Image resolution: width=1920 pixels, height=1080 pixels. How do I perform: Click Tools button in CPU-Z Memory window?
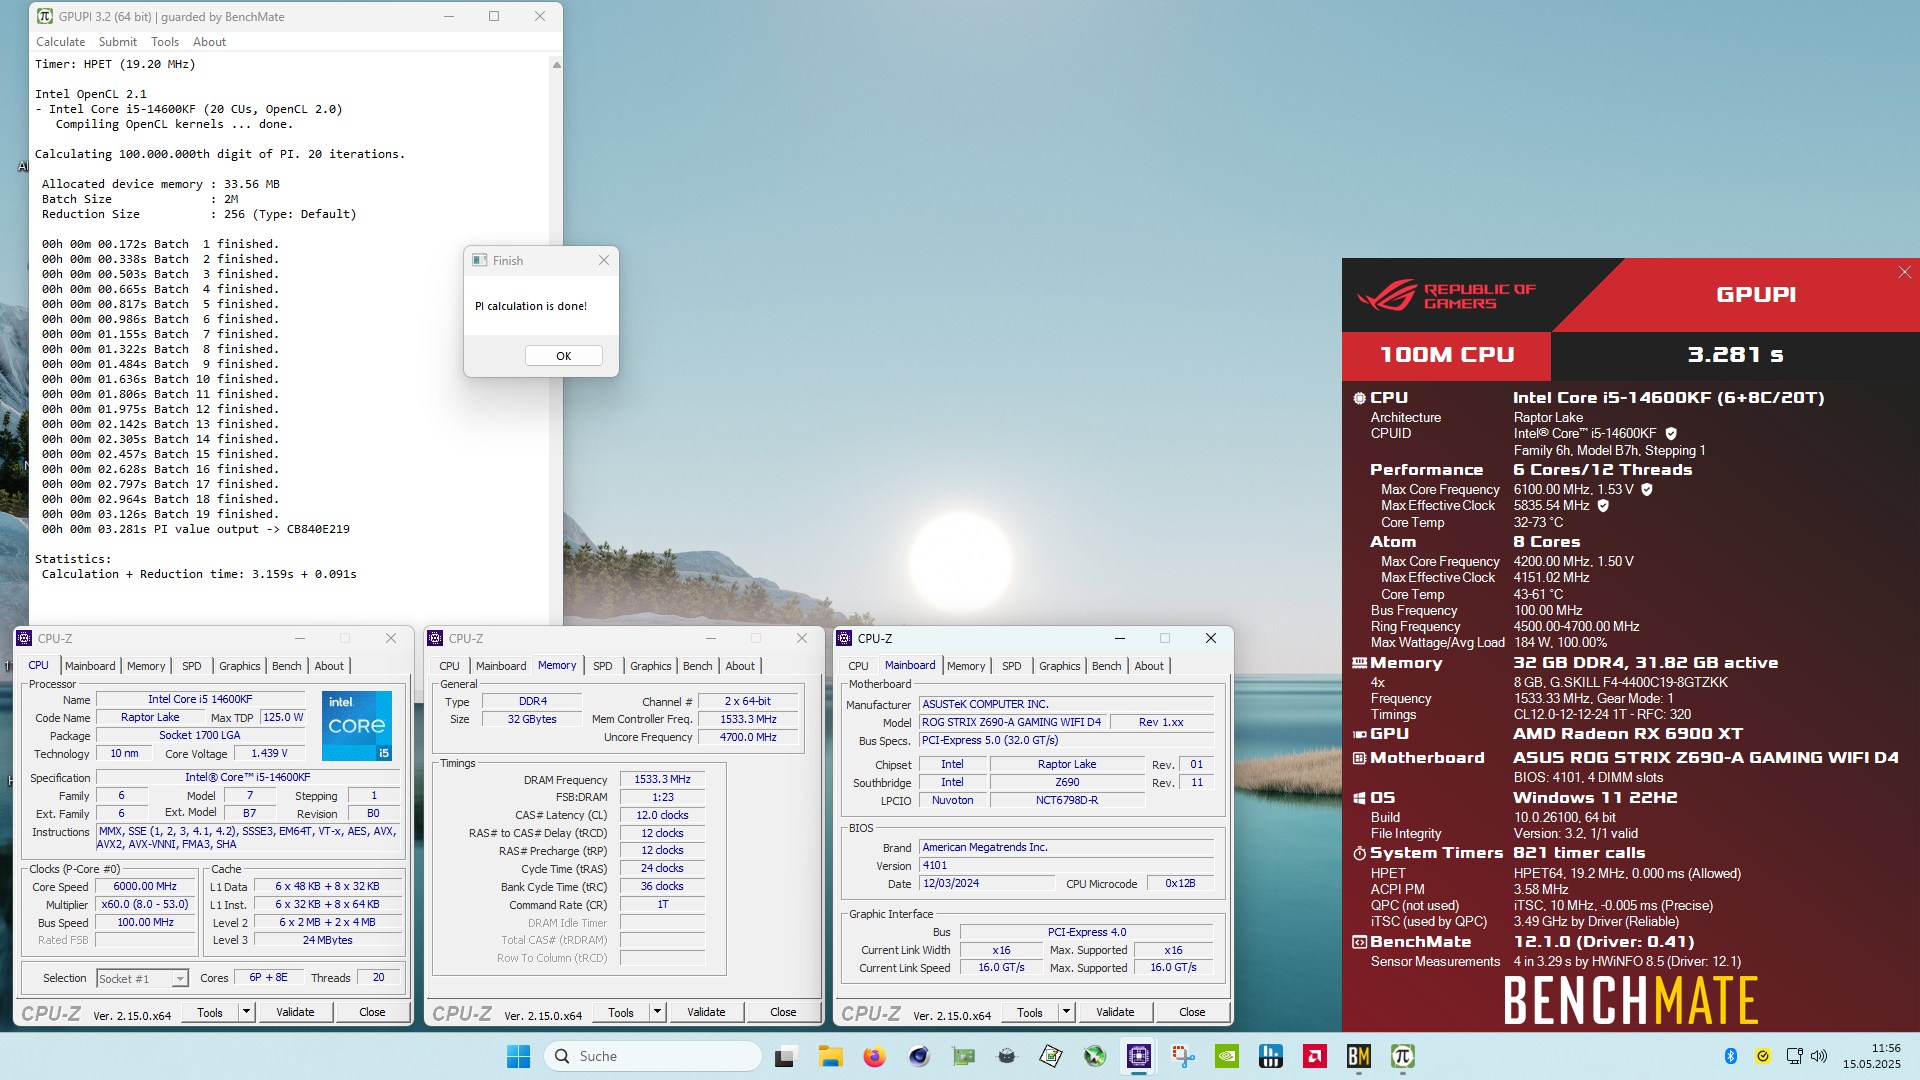click(x=620, y=1012)
